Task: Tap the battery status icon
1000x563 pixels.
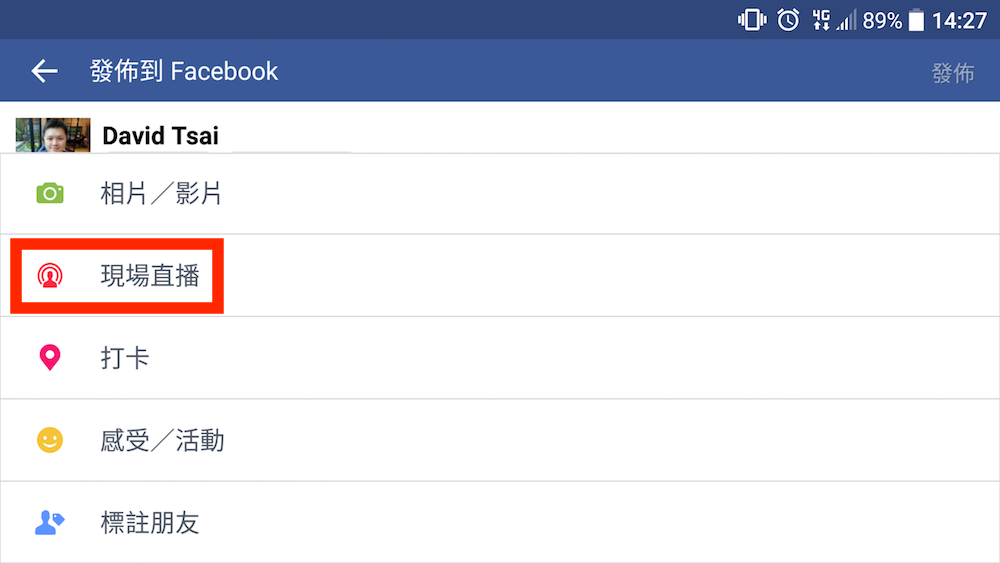Action: pyautogui.click(x=916, y=20)
